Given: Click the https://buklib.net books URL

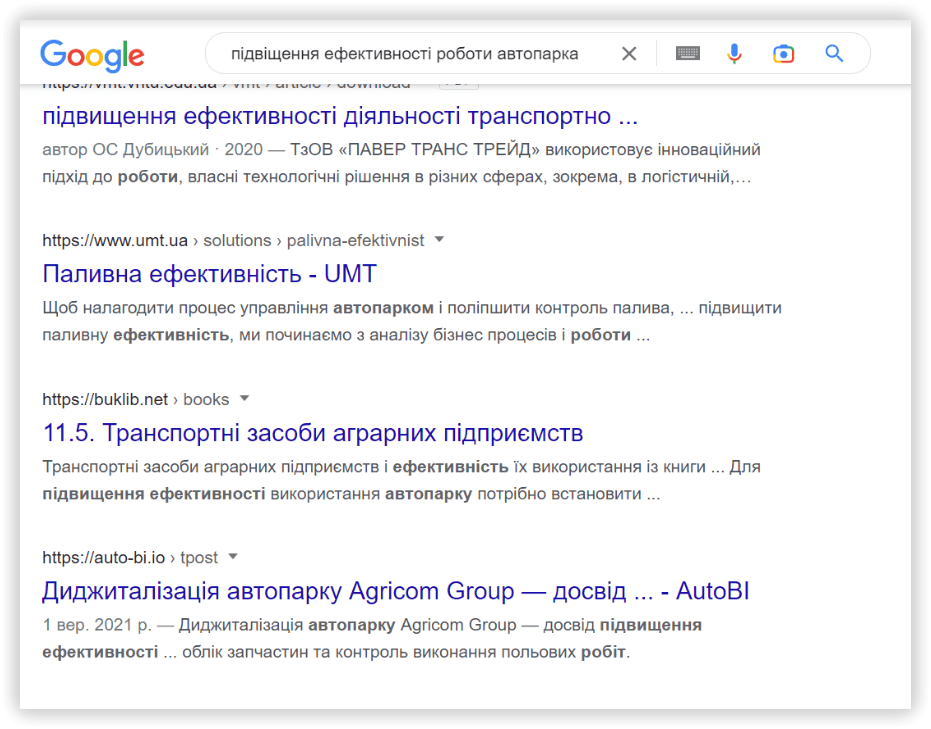Looking at the screenshot, I should point(135,400).
